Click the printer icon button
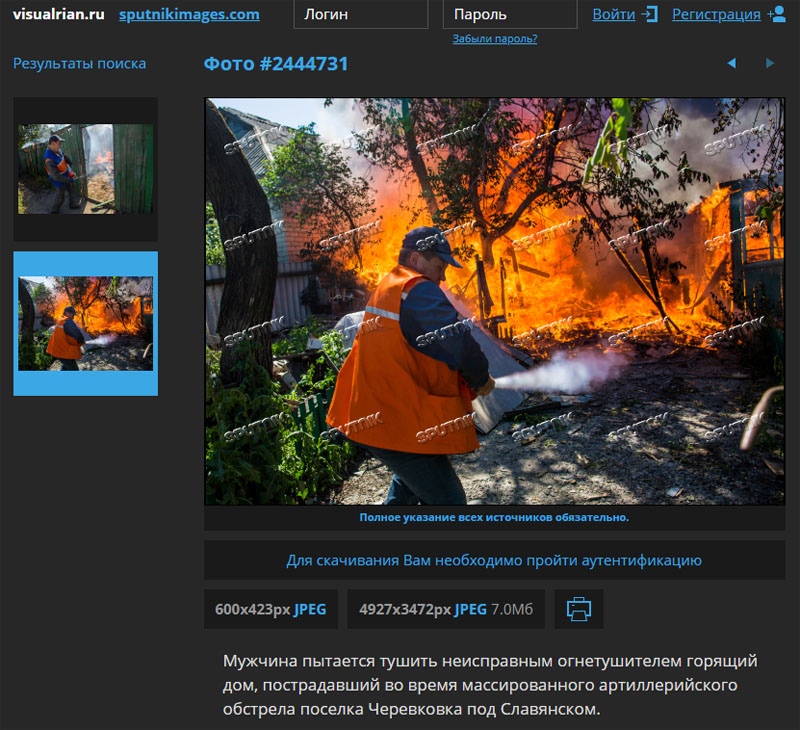800x730 pixels. [579, 609]
